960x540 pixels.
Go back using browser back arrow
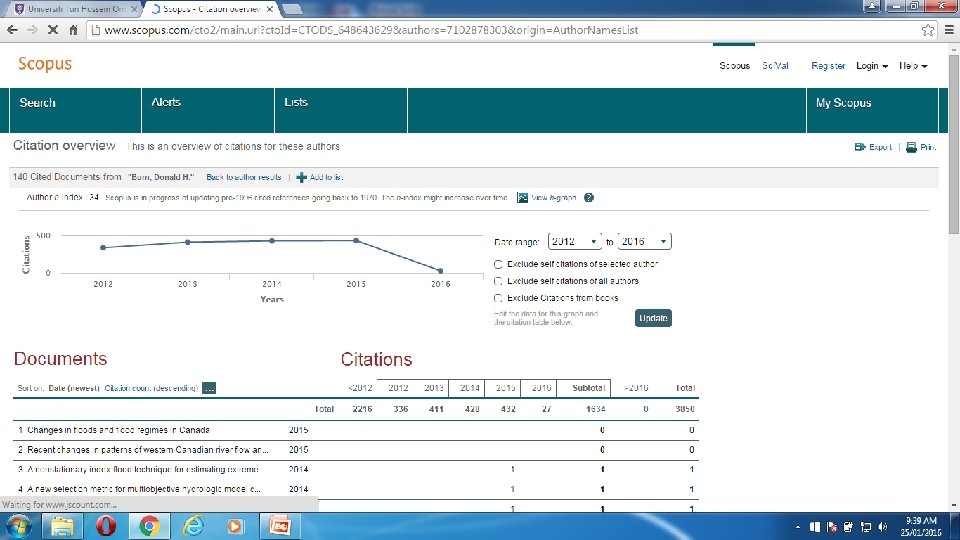(x=12, y=30)
